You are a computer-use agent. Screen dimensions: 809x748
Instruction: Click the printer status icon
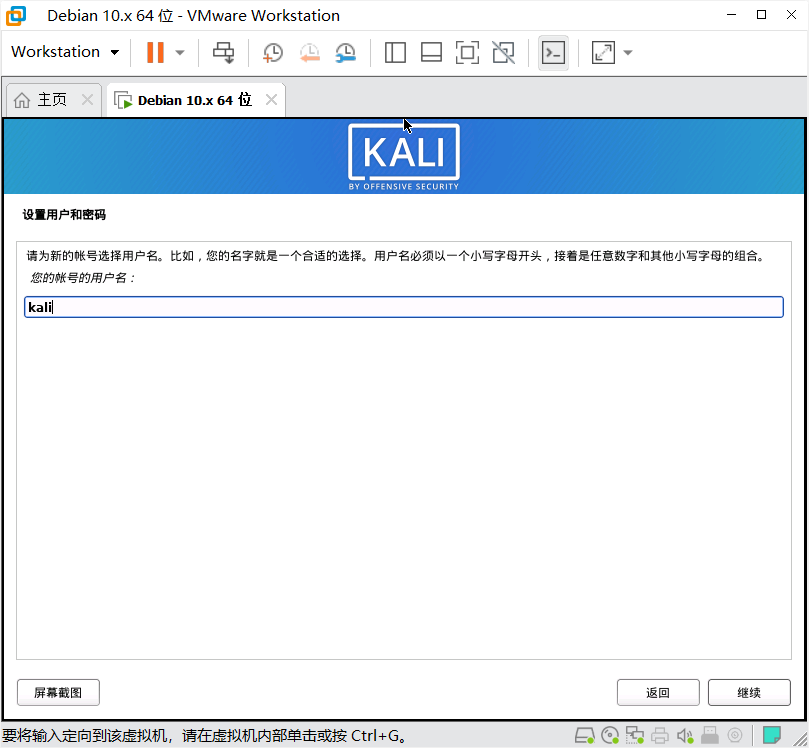(660, 735)
